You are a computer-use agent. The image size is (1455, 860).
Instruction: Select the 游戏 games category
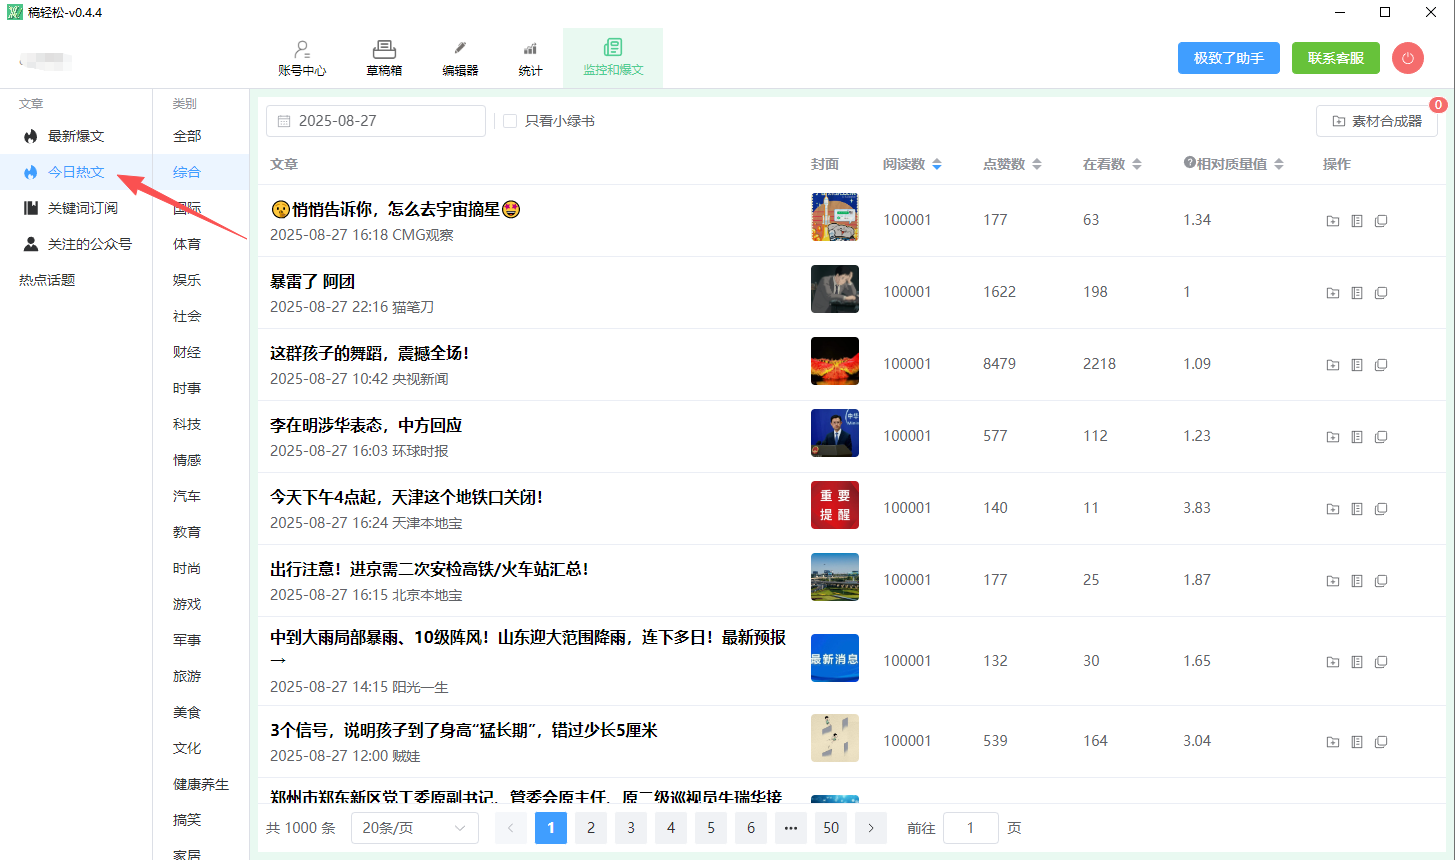187,604
